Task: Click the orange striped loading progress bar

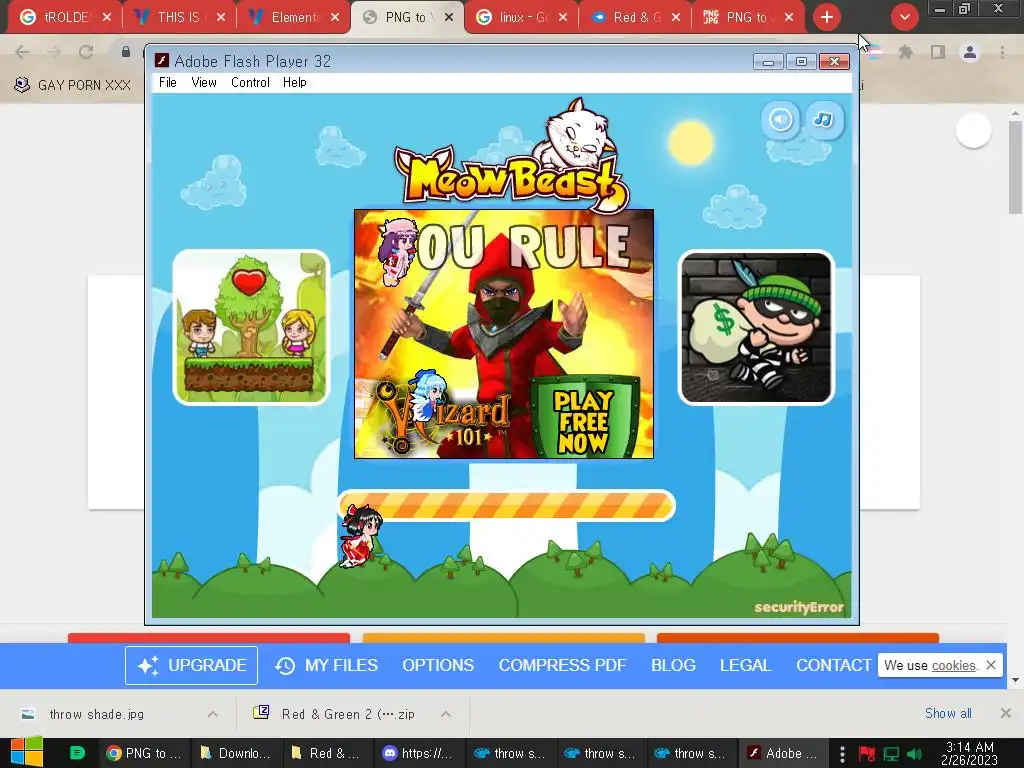Action: click(506, 505)
